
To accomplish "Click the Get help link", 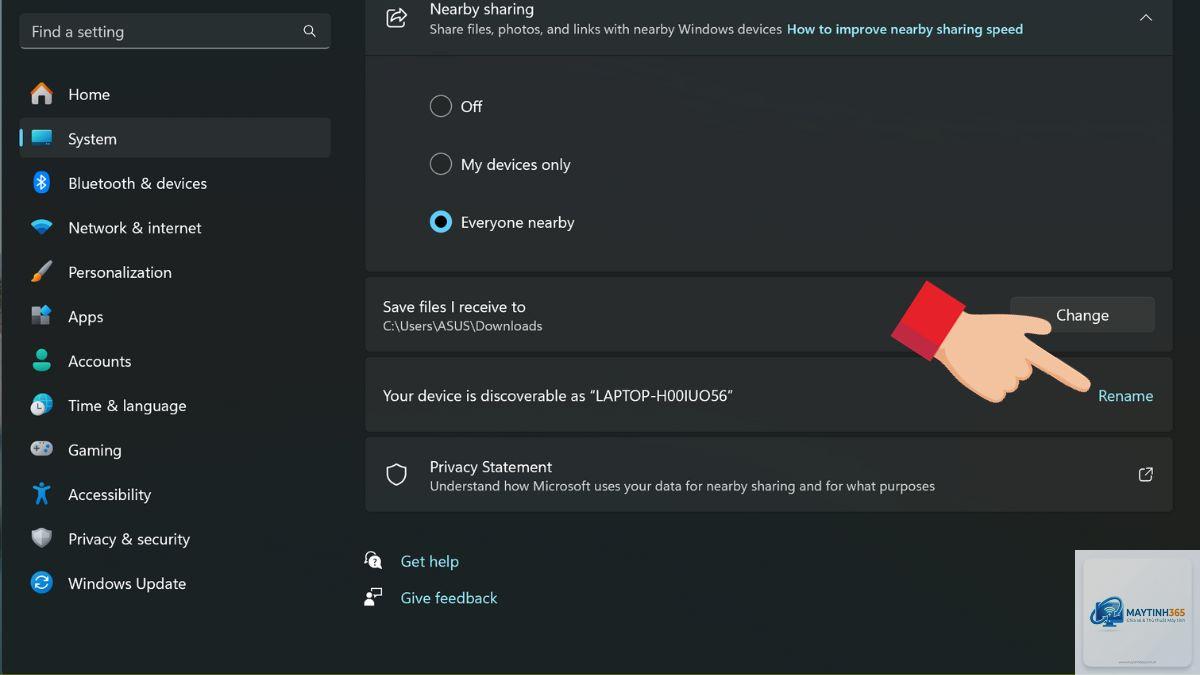I will (x=430, y=562).
